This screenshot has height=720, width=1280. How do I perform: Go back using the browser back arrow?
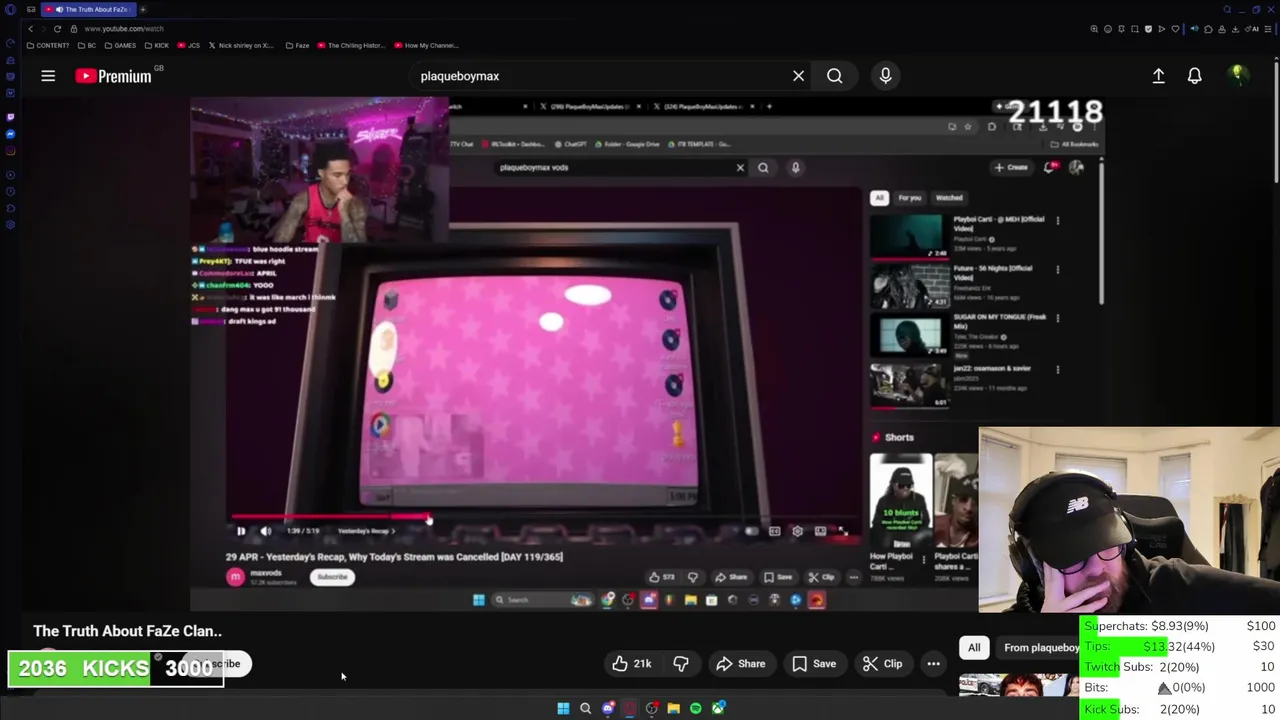coord(30,29)
